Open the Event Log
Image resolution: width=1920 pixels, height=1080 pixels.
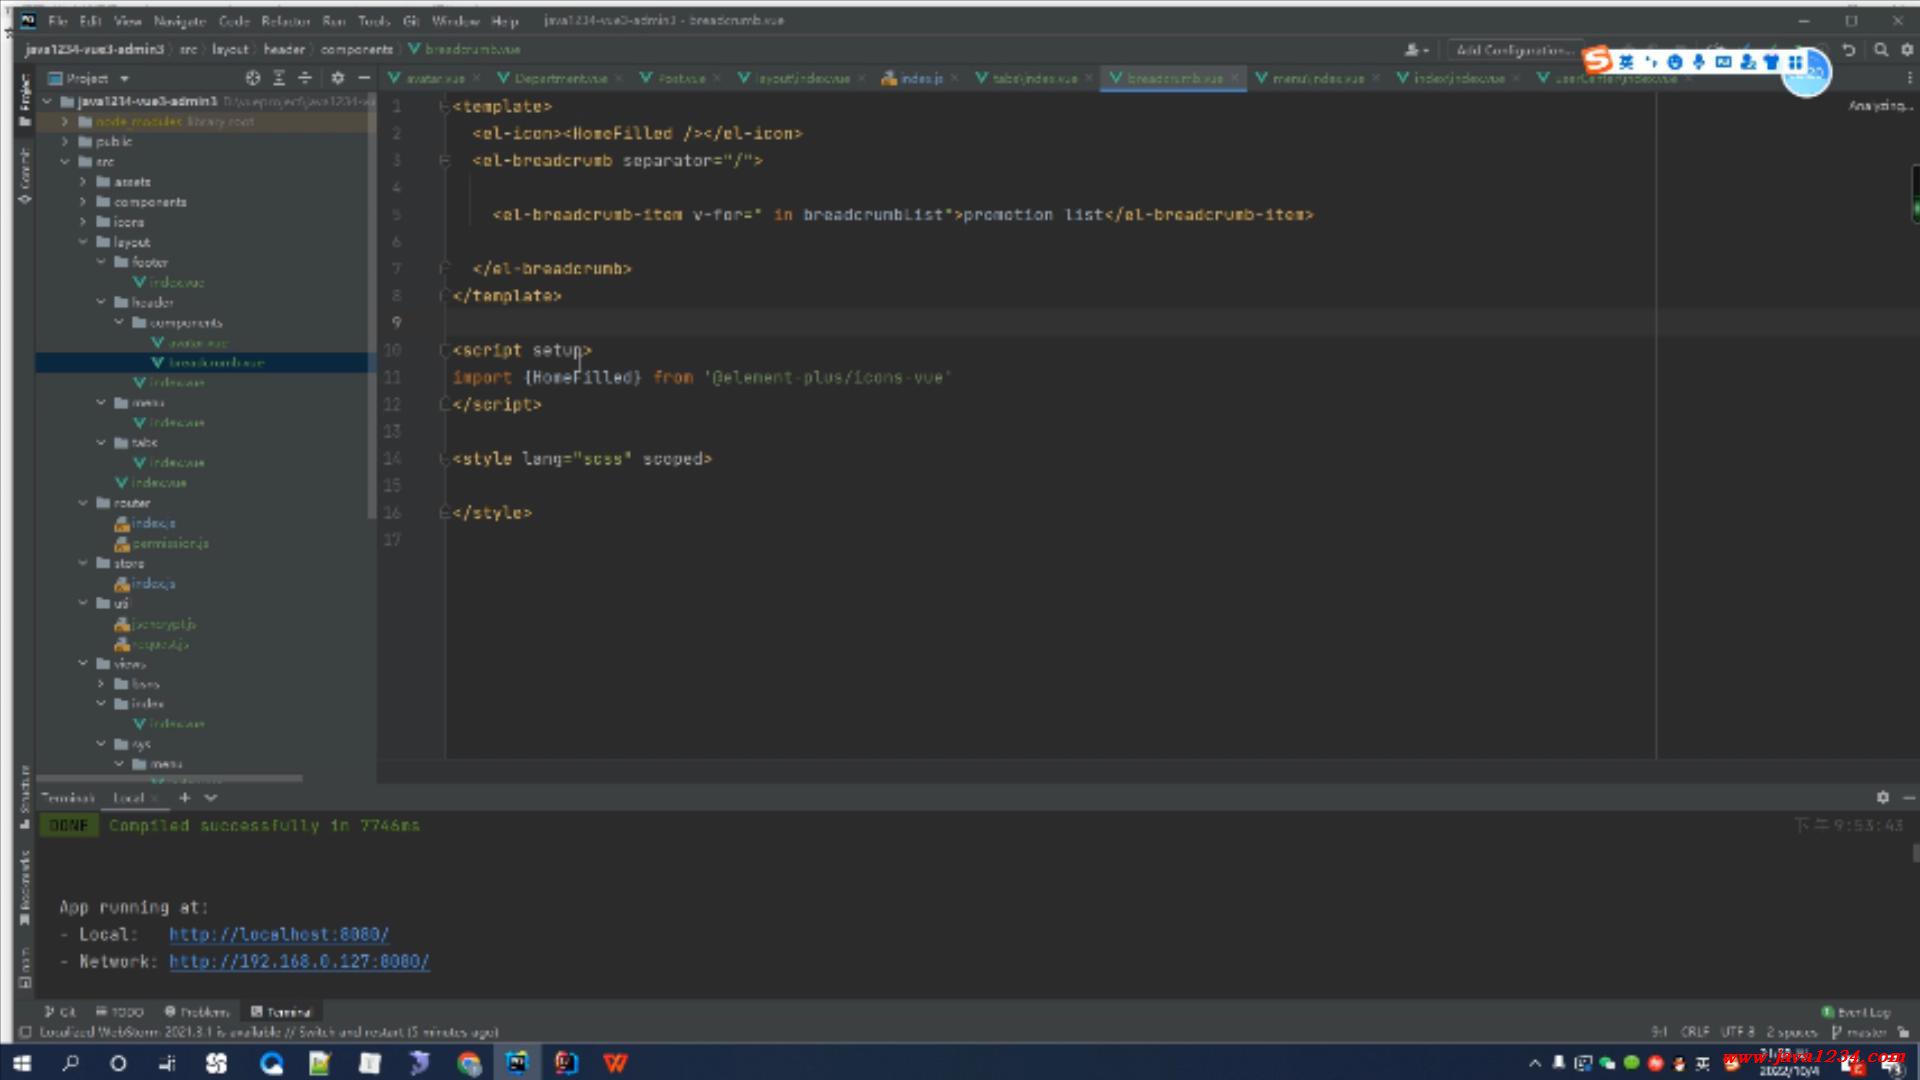(1856, 1011)
